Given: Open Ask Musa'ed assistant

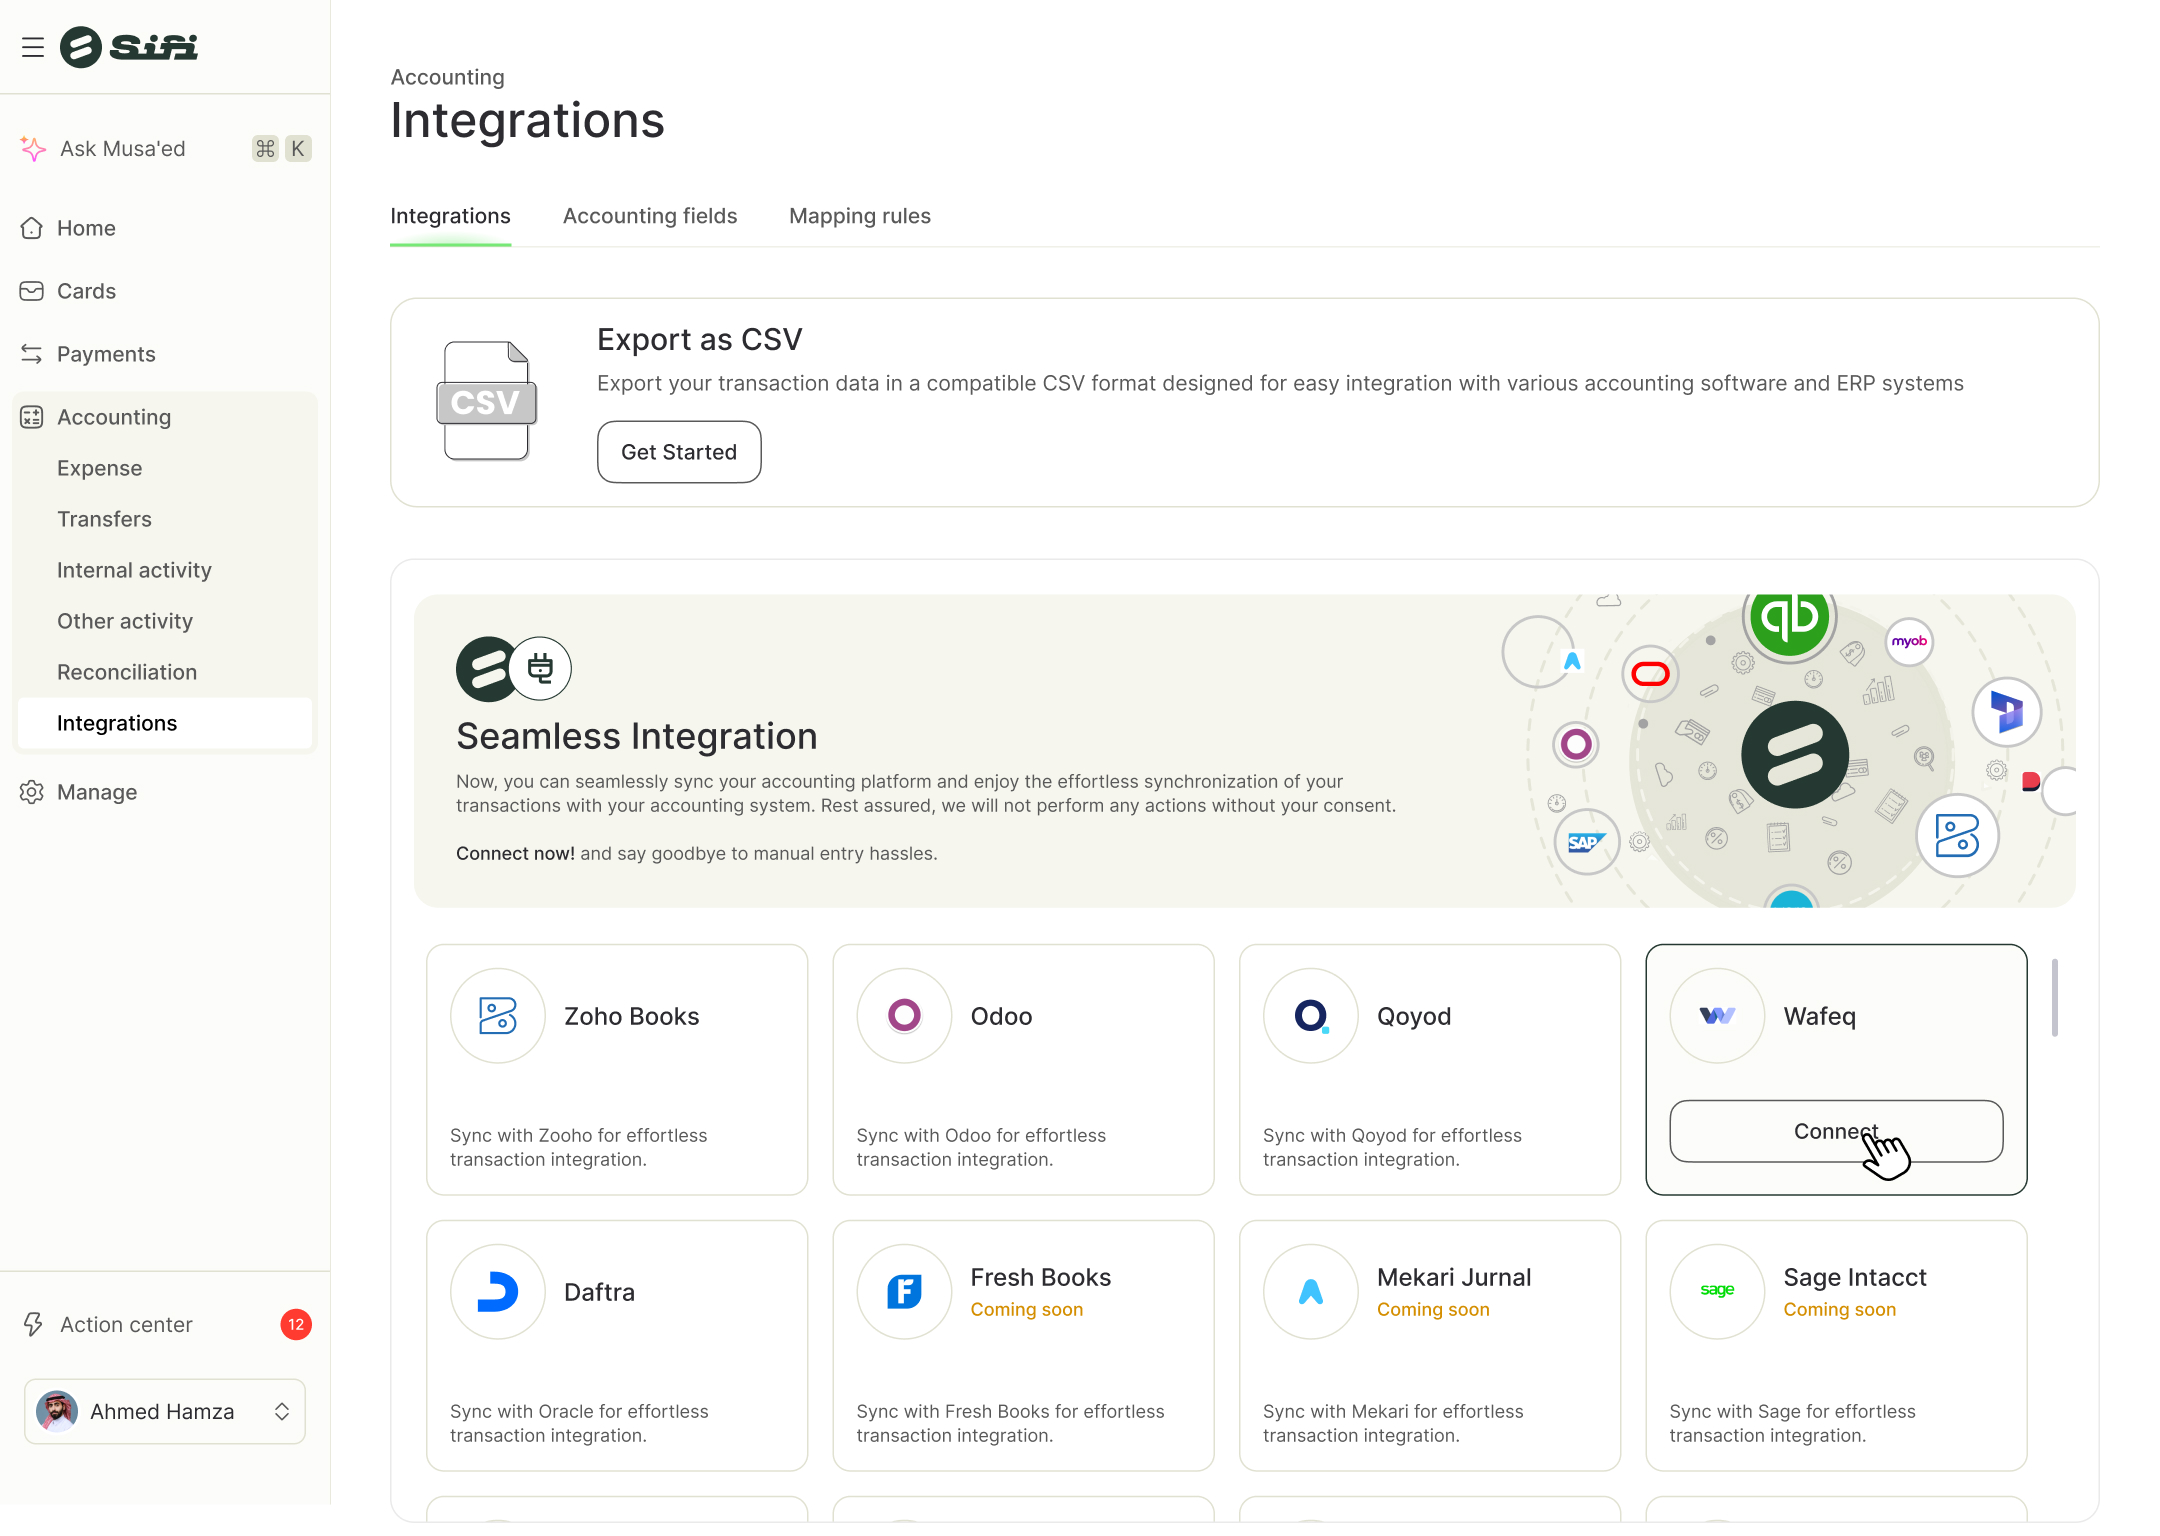Looking at the screenshot, I should 165,149.
